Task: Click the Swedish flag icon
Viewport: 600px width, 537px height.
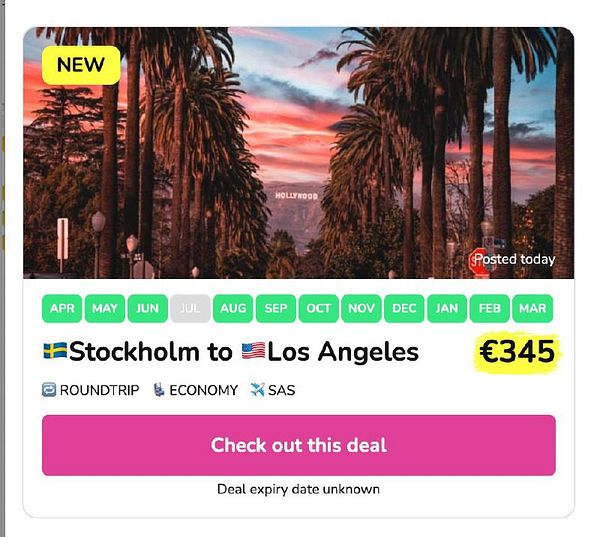Action: click(54, 352)
